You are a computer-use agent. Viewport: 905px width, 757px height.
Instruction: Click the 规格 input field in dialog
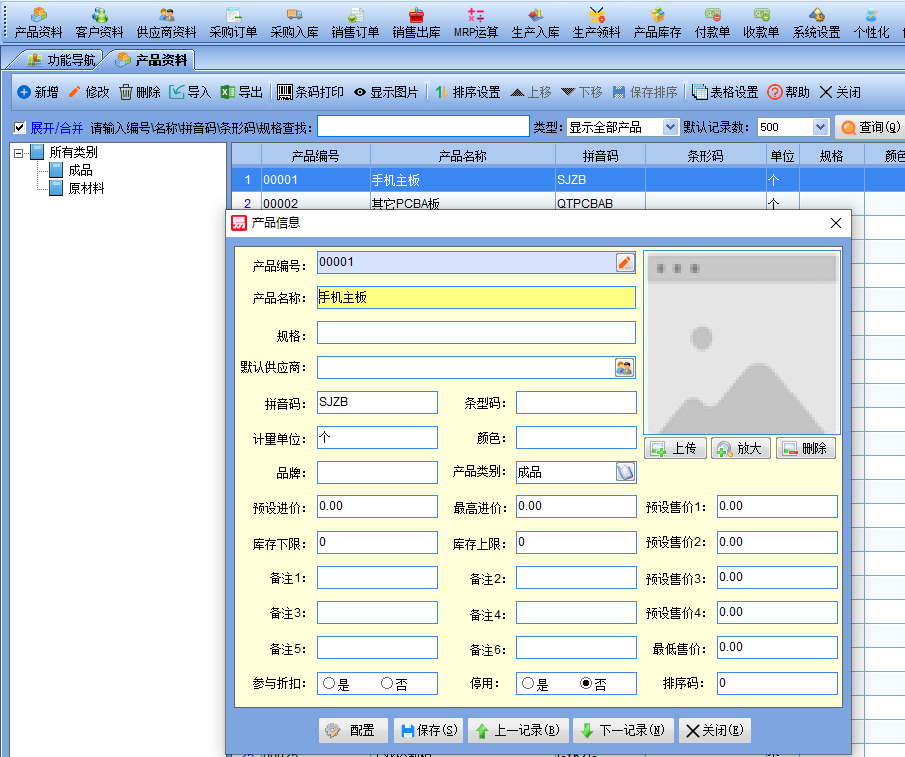coord(476,333)
